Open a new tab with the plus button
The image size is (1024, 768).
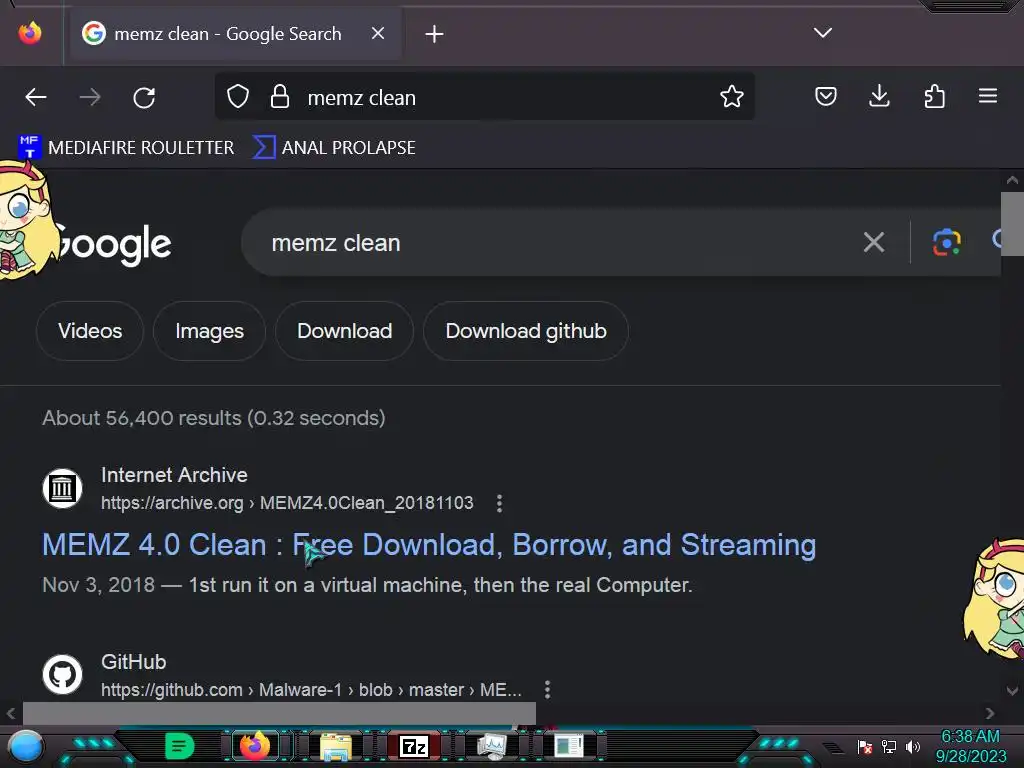pyautogui.click(x=434, y=34)
